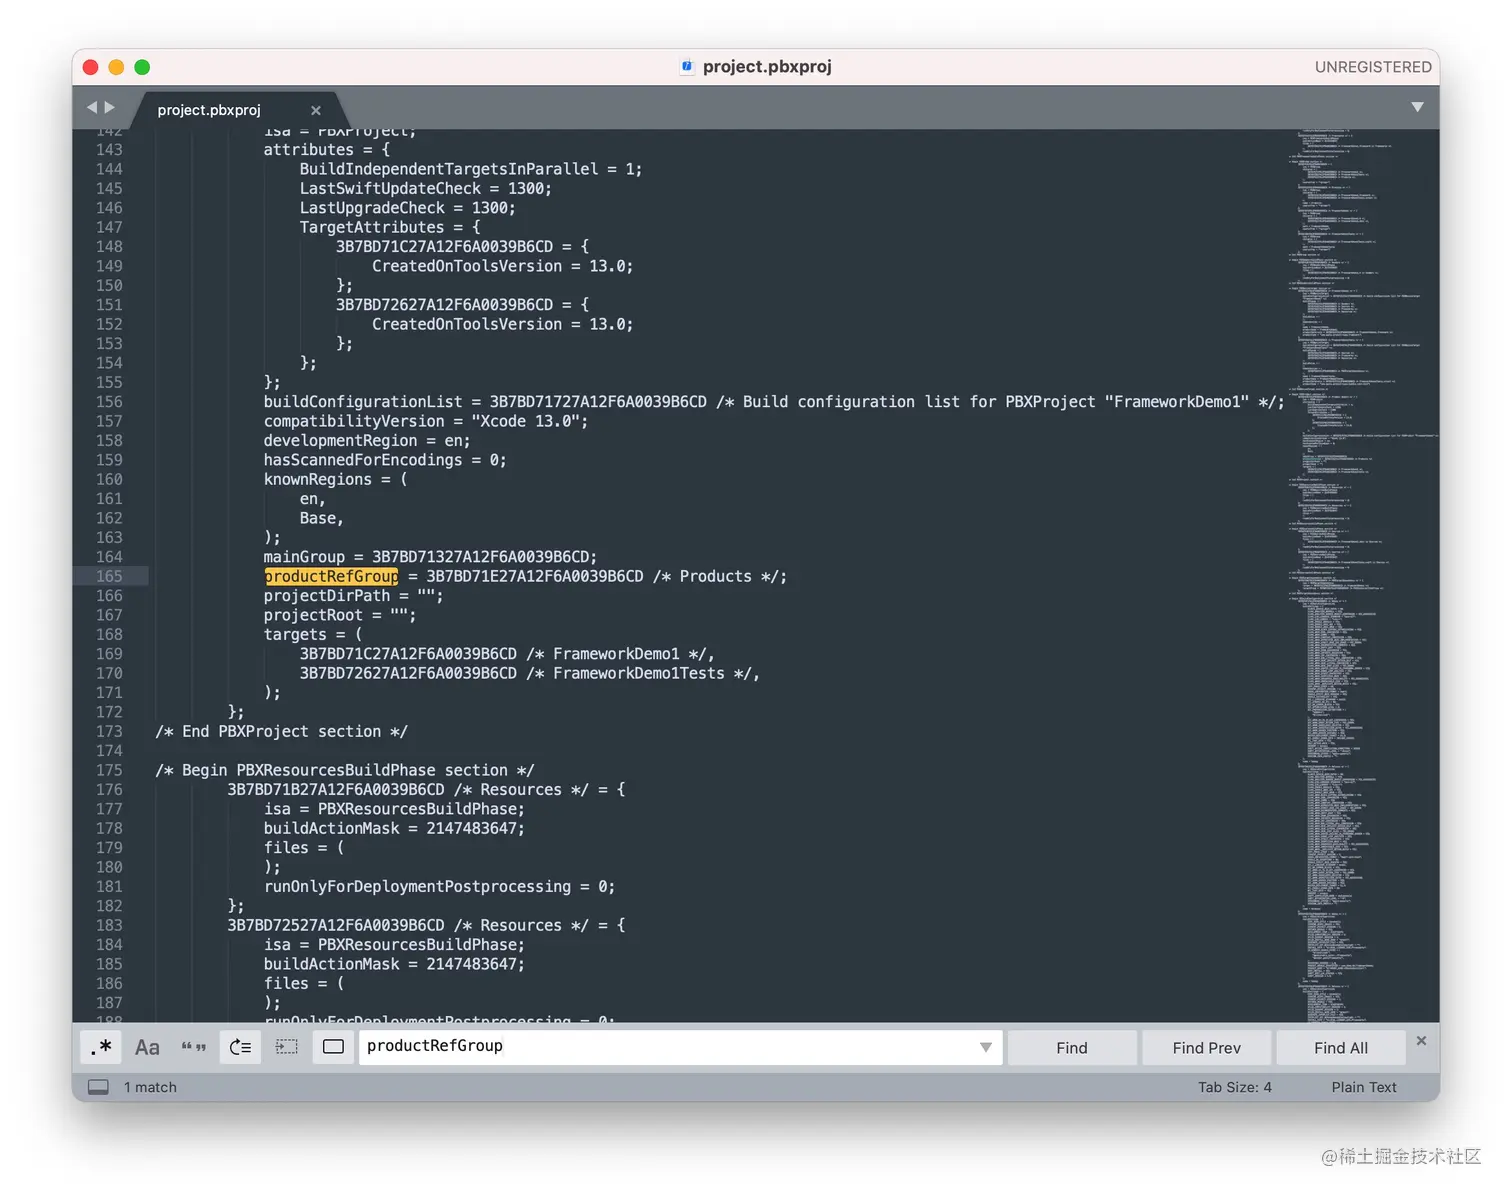
Task: Toggle wrap search option
Action: [x=240, y=1047]
